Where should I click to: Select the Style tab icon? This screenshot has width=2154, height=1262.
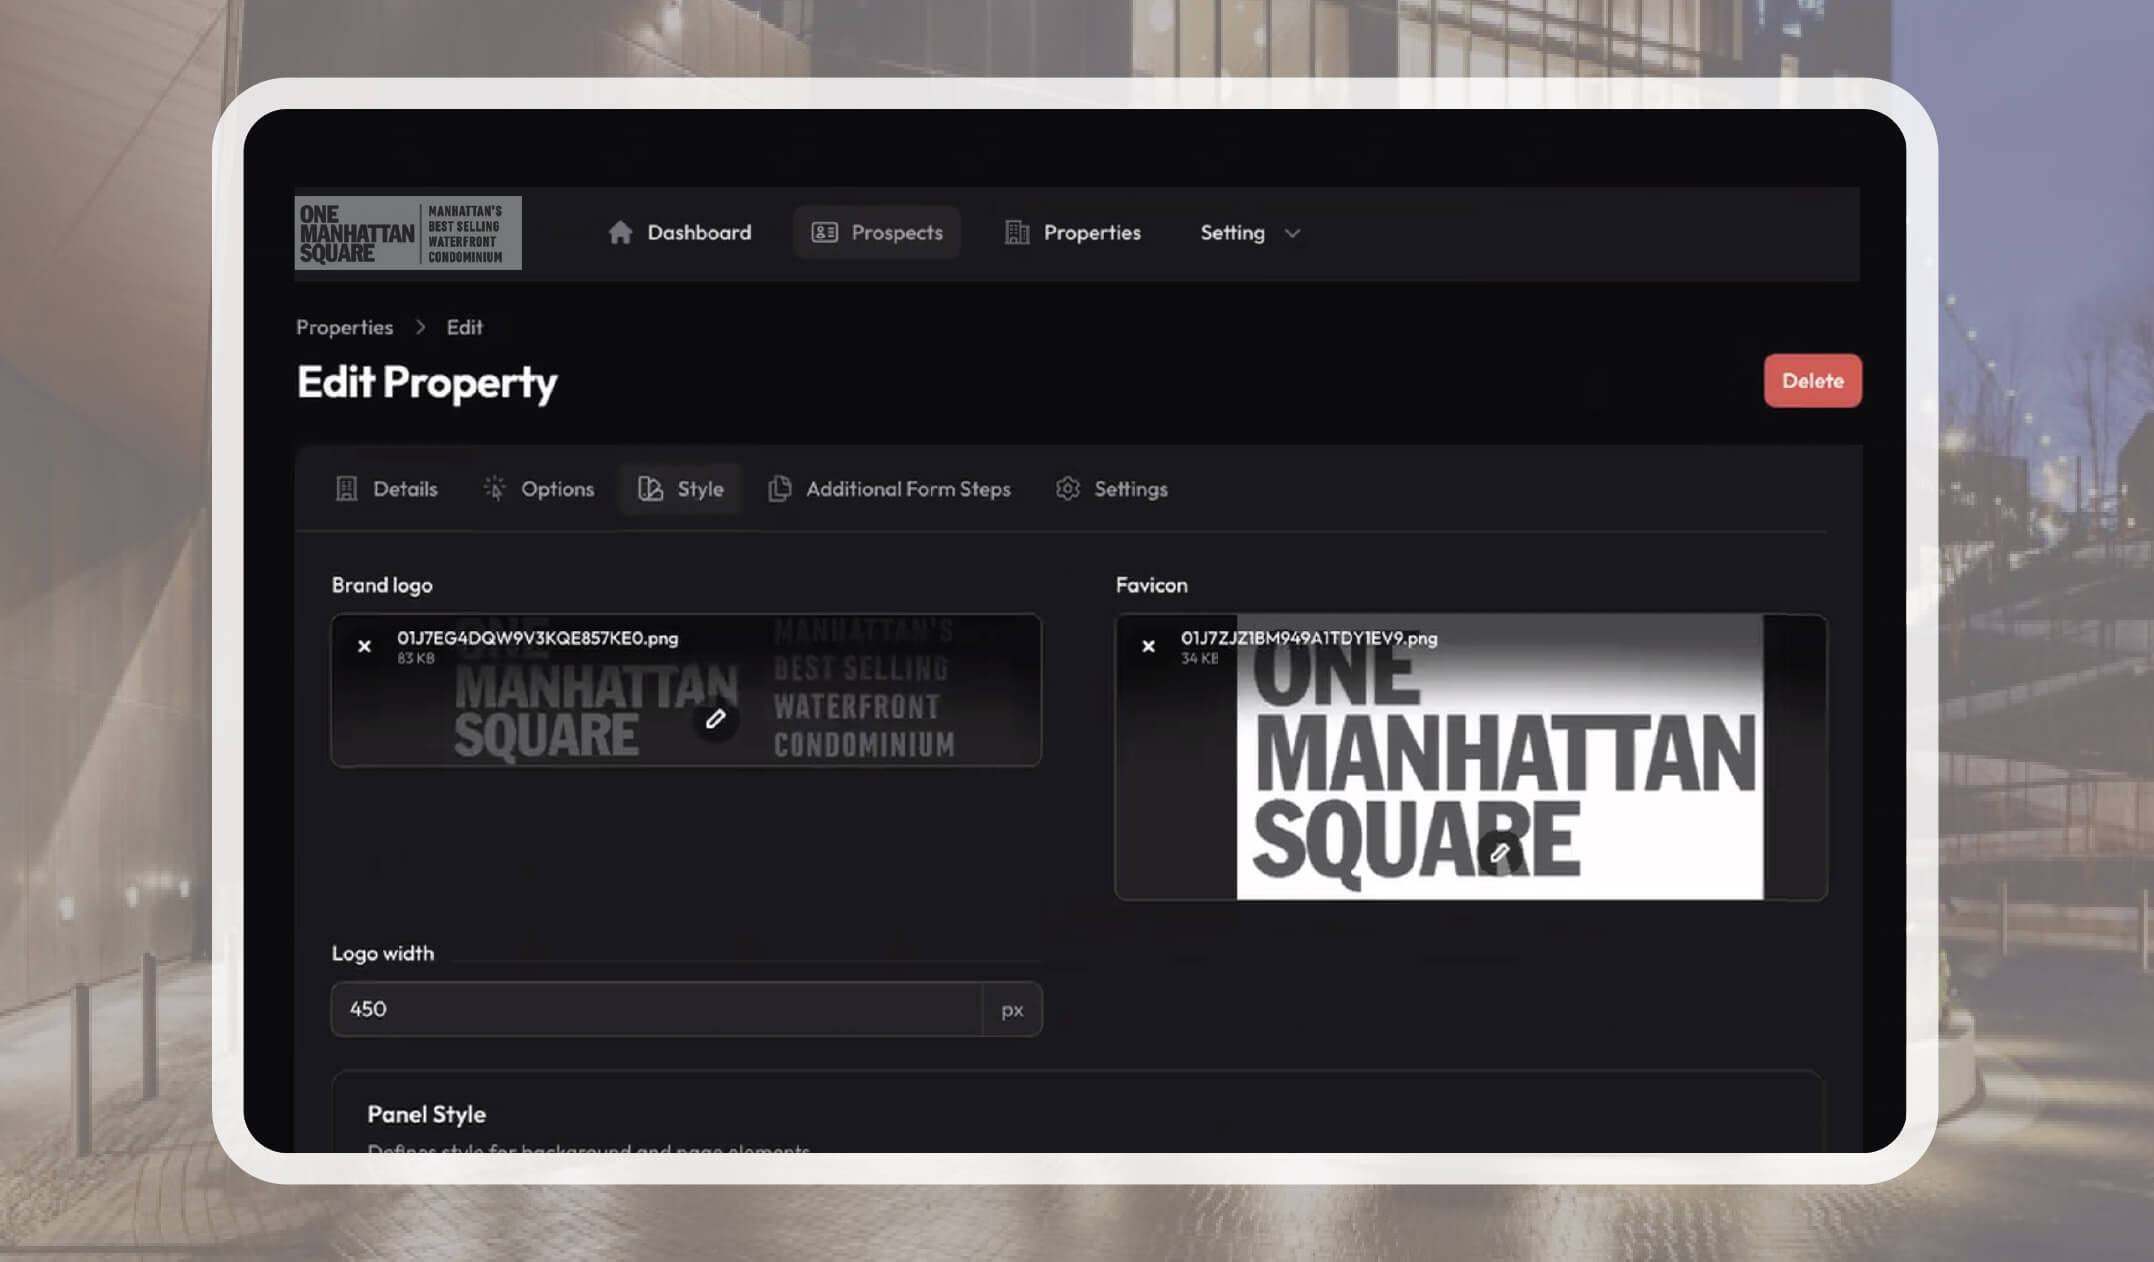tap(651, 489)
